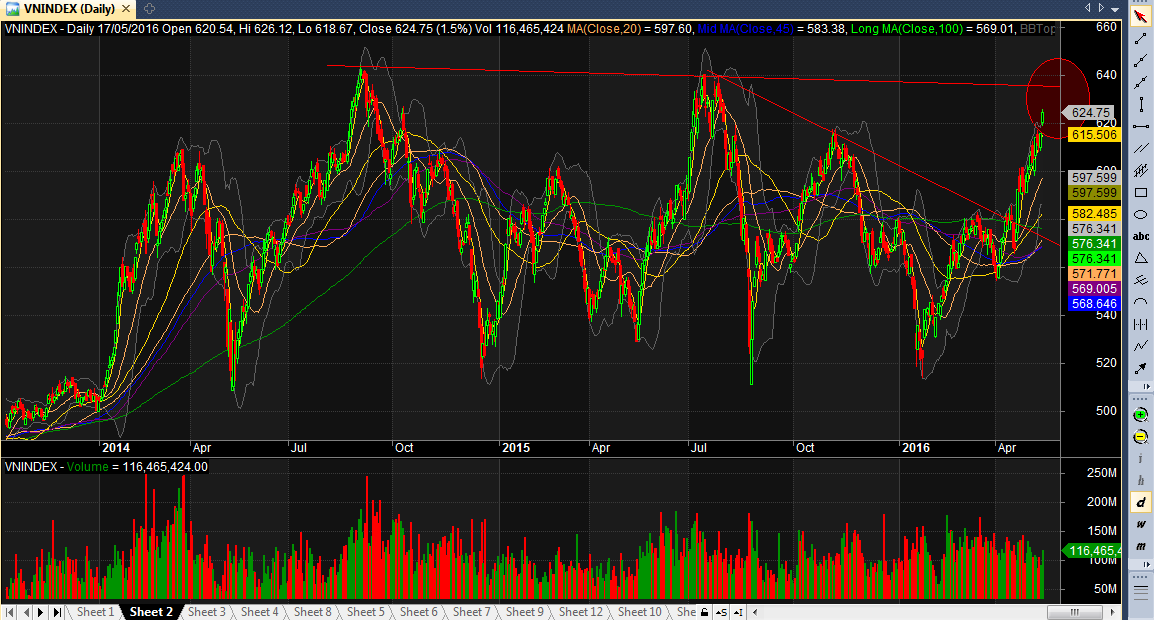
Task: Select the parallel lines tool
Action: (1140, 149)
